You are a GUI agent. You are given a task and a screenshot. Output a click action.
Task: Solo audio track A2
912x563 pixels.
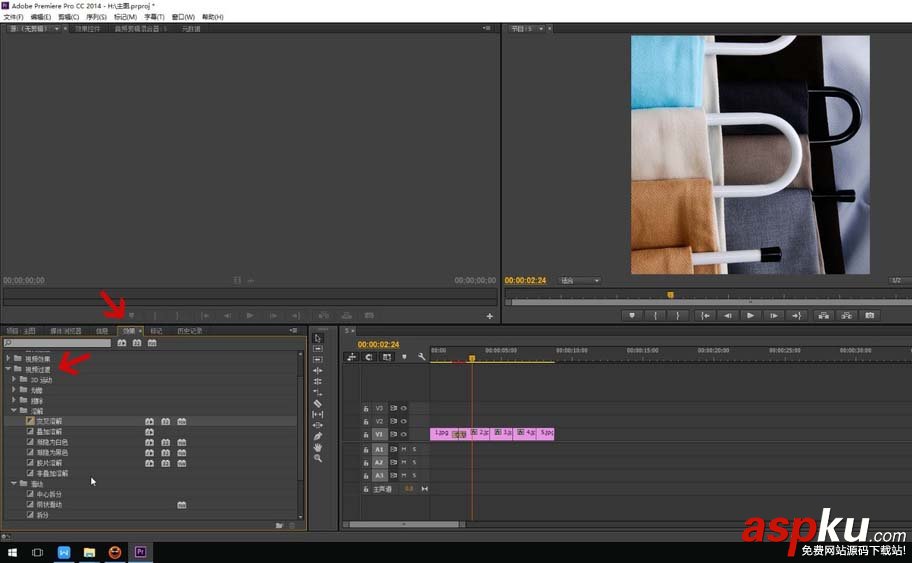pyautogui.click(x=414, y=462)
